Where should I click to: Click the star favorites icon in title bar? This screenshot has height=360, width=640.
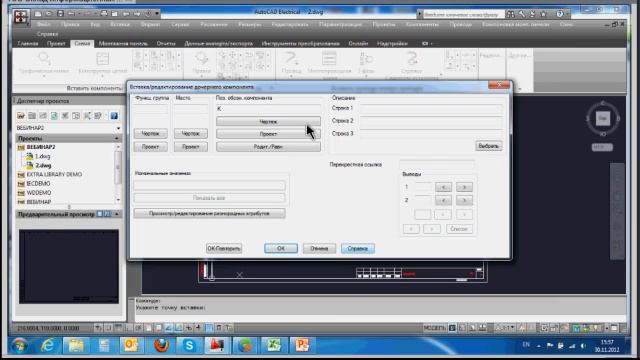pyautogui.click(x=543, y=14)
